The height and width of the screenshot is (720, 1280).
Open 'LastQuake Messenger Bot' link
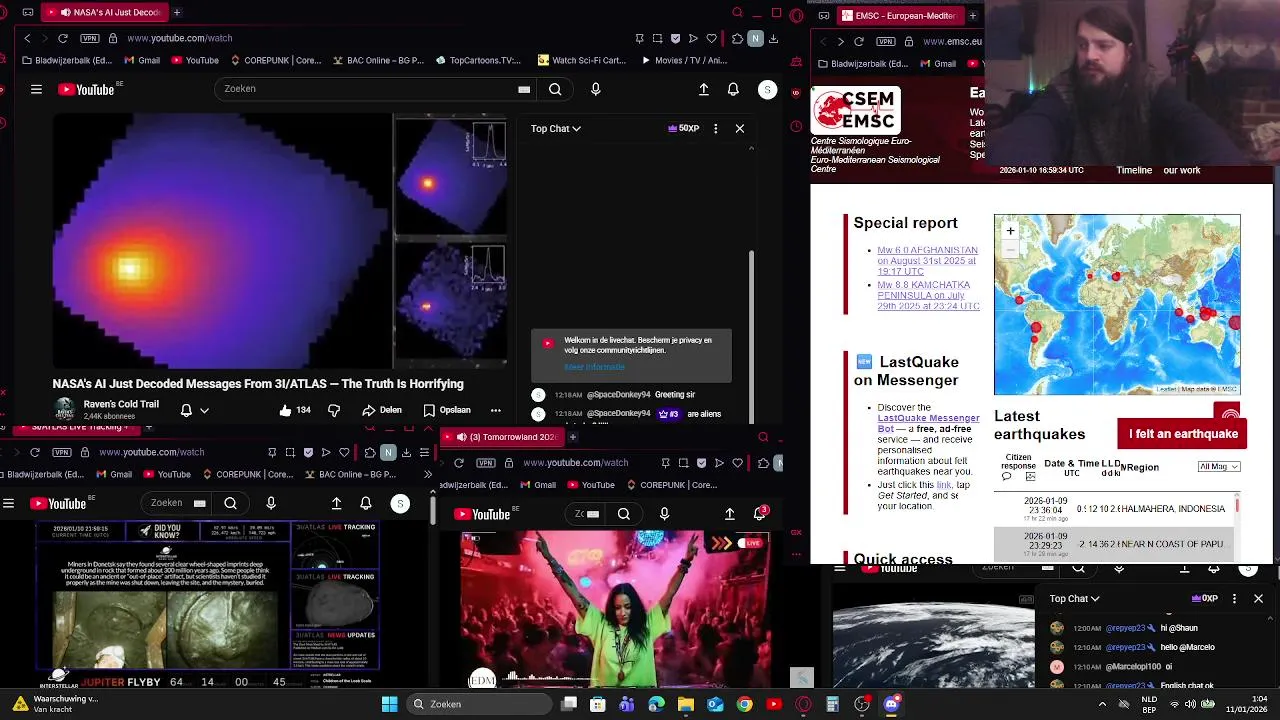[928, 423]
